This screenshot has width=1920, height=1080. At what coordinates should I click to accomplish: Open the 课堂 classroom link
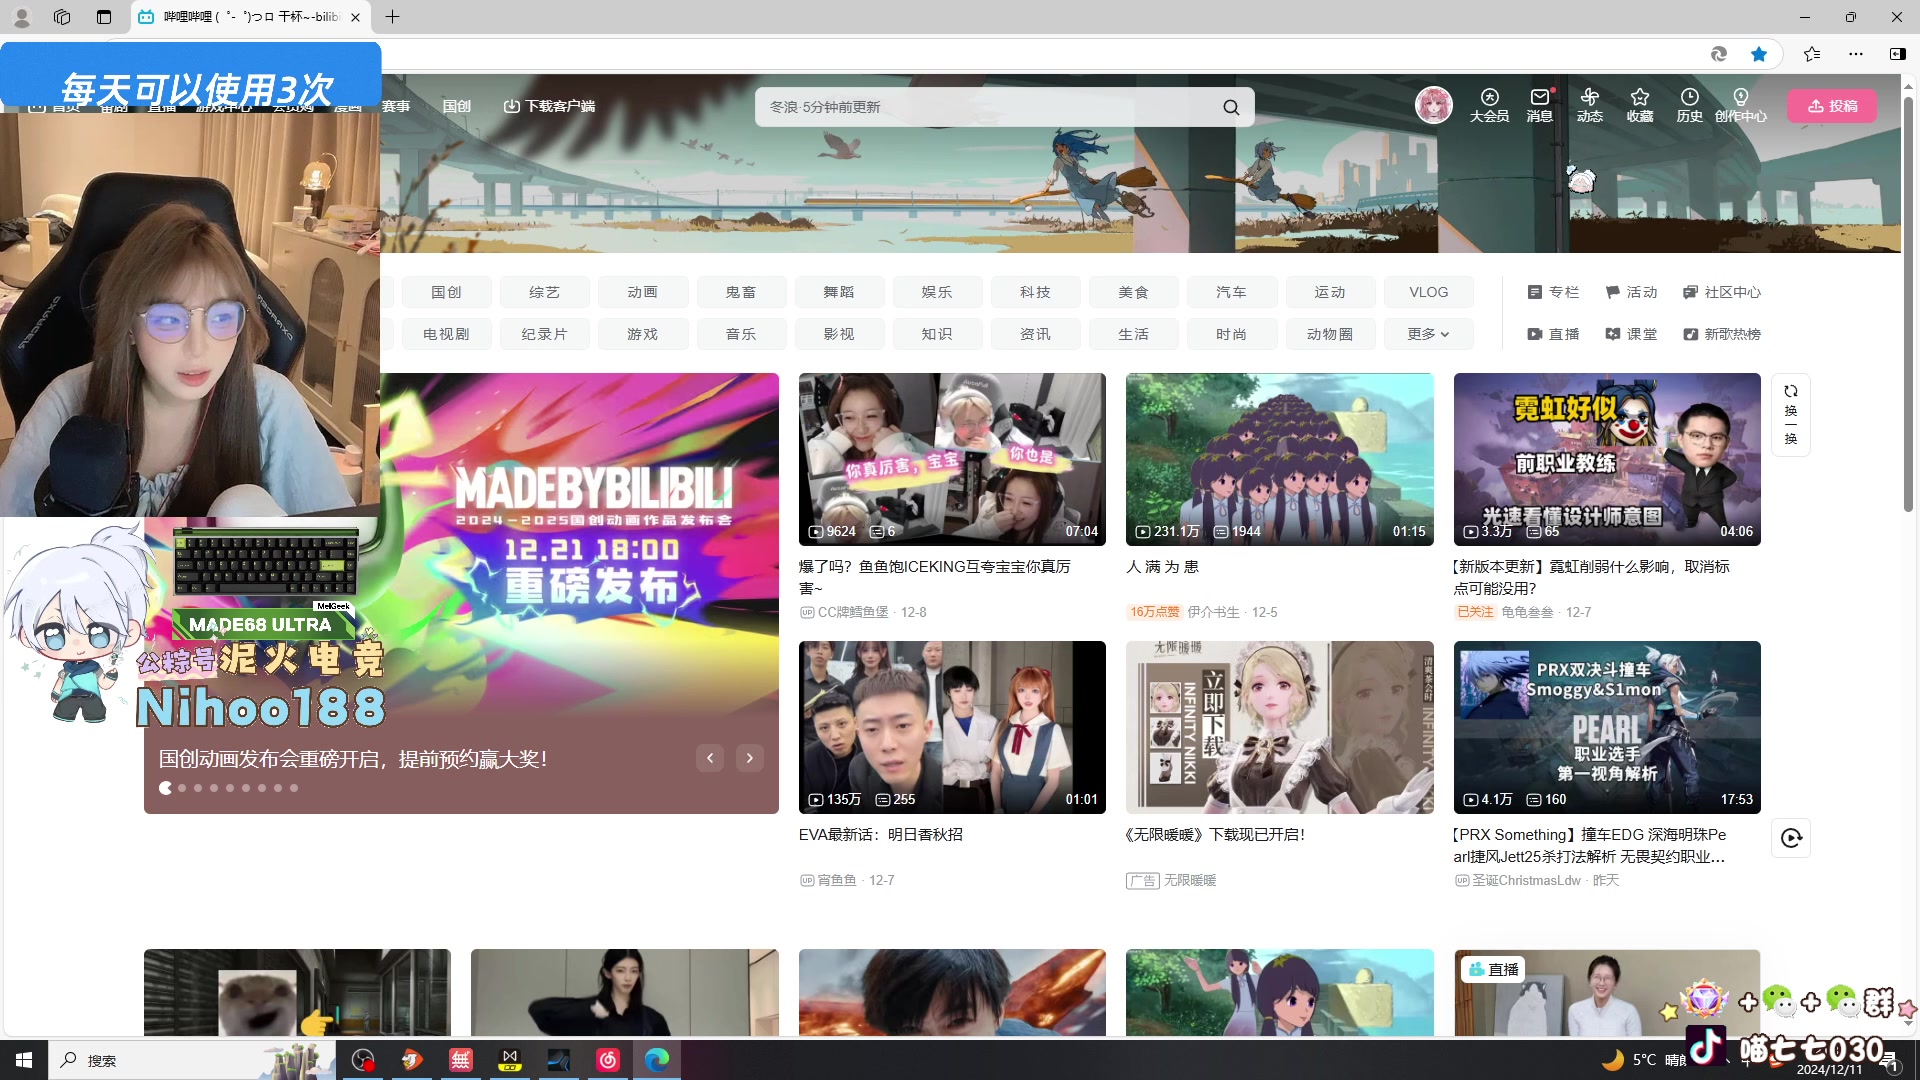coord(1631,334)
